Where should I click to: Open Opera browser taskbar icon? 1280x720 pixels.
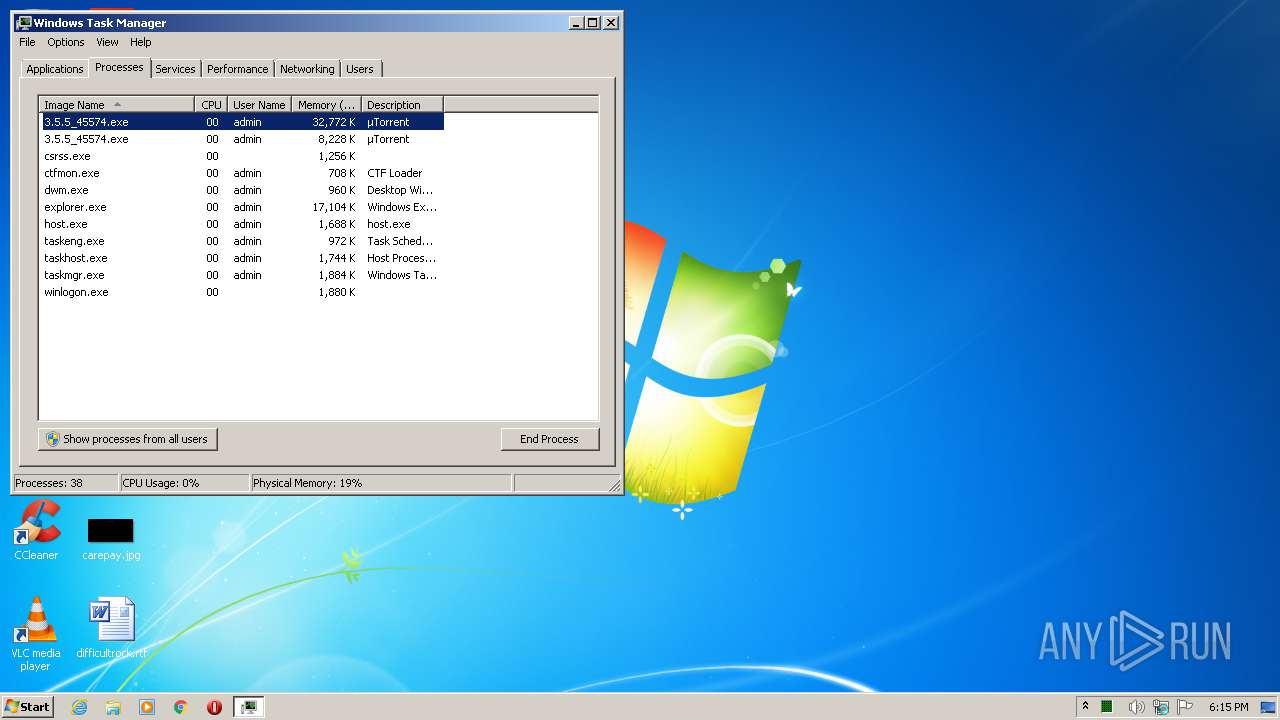214,707
